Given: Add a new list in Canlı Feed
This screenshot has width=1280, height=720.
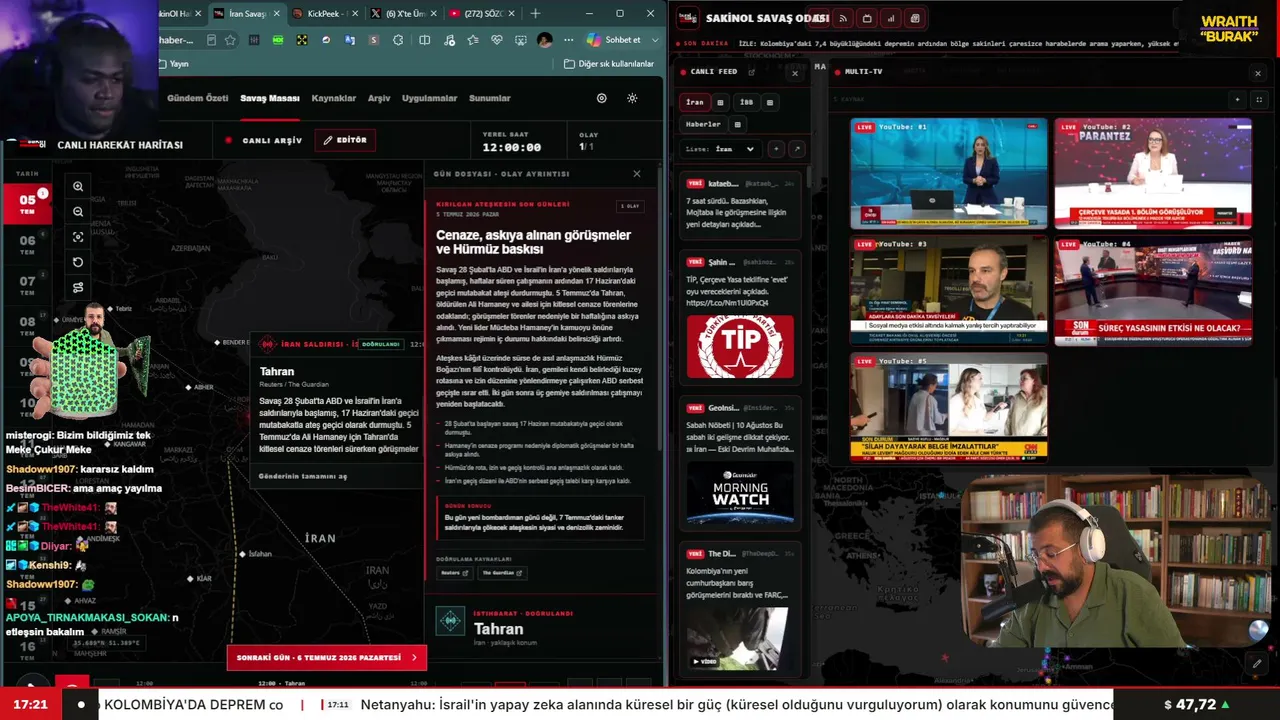Looking at the screenshot, I should [x=775, y=149].
